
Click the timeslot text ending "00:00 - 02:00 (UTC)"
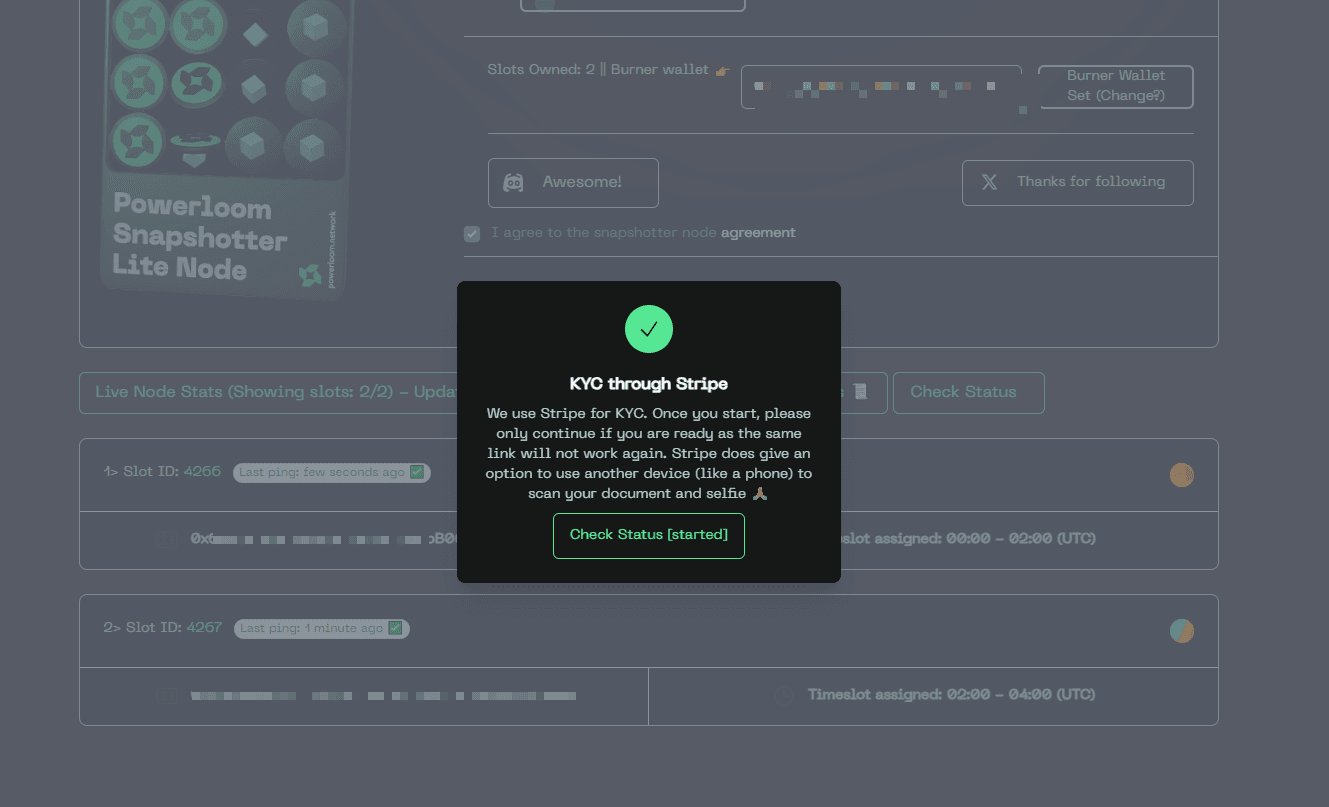(x=968, y=539)
